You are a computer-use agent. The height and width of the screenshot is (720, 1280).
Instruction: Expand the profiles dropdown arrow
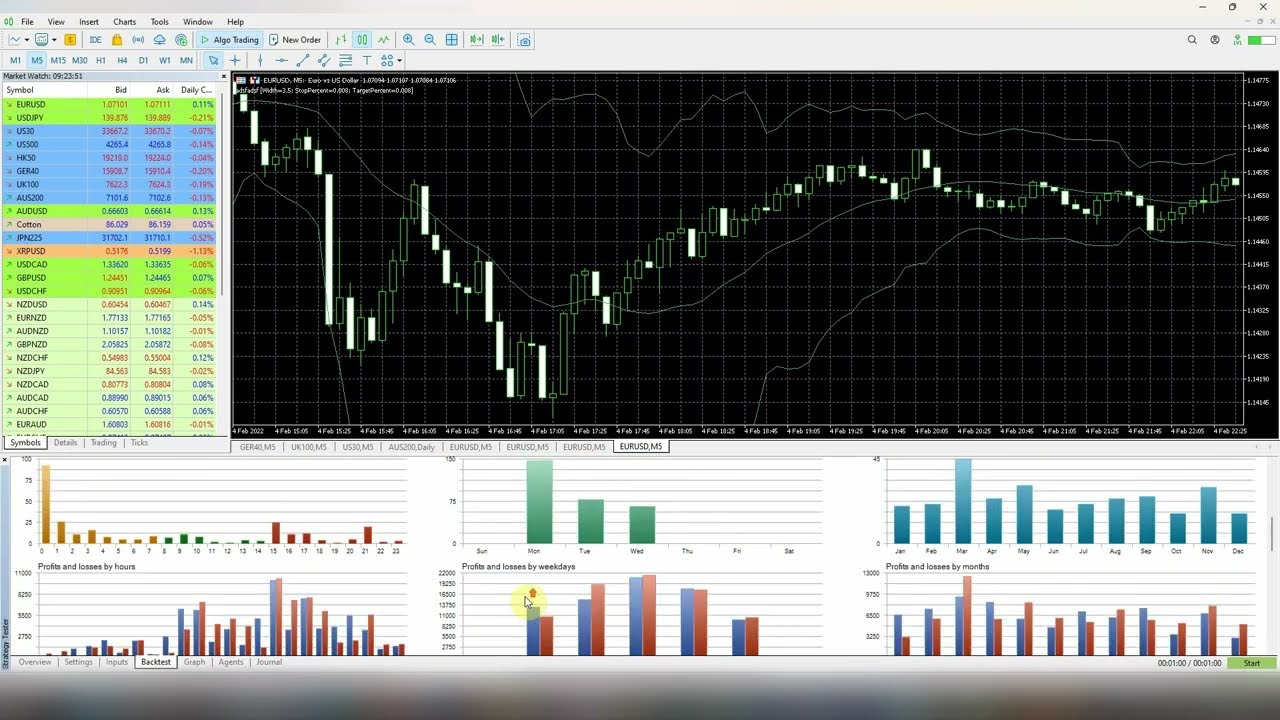(x=54, y=40)
